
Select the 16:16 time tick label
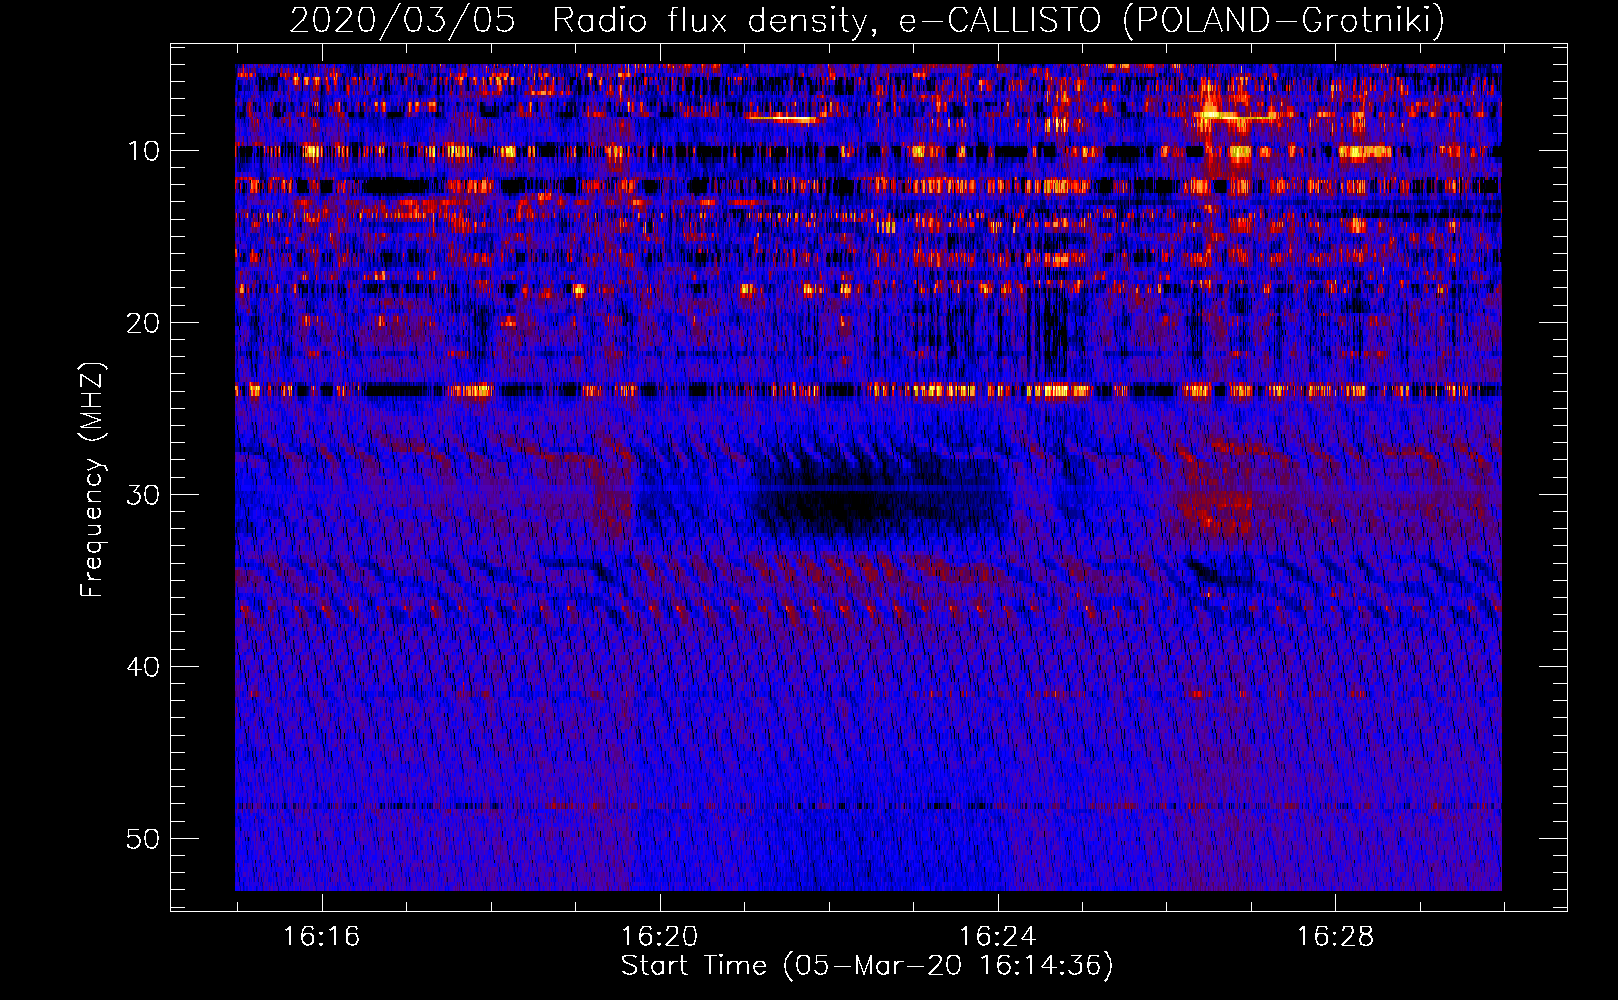[321, 937]
